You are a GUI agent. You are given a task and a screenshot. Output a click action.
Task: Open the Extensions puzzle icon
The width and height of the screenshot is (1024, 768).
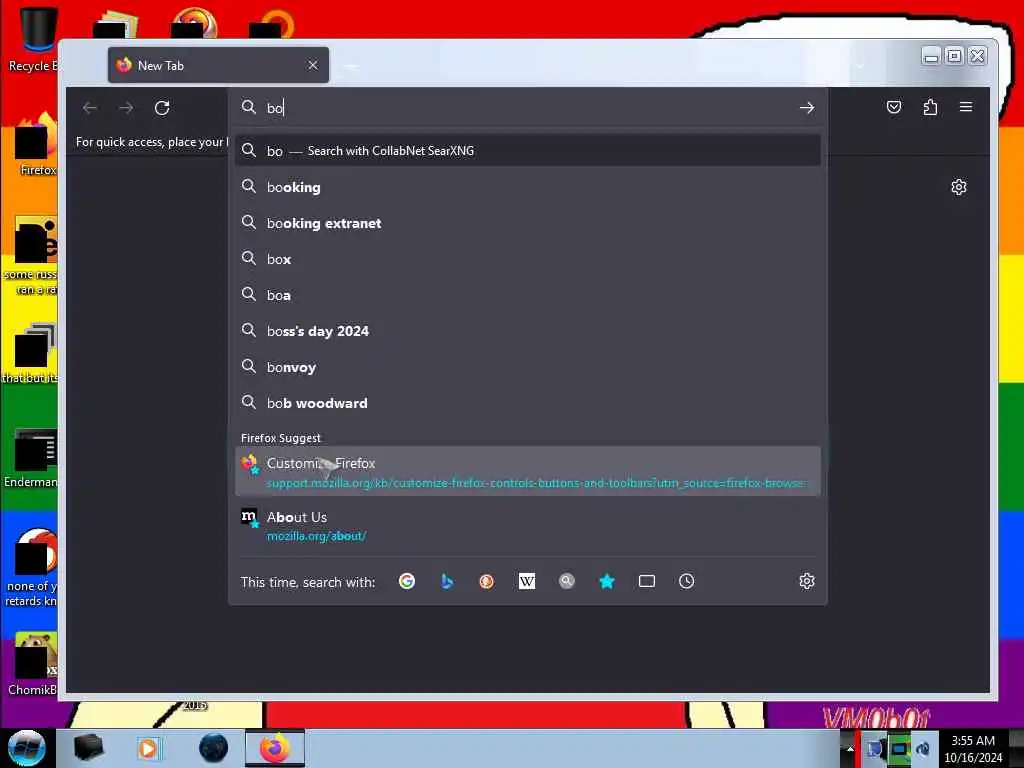[x=930, y=107]
